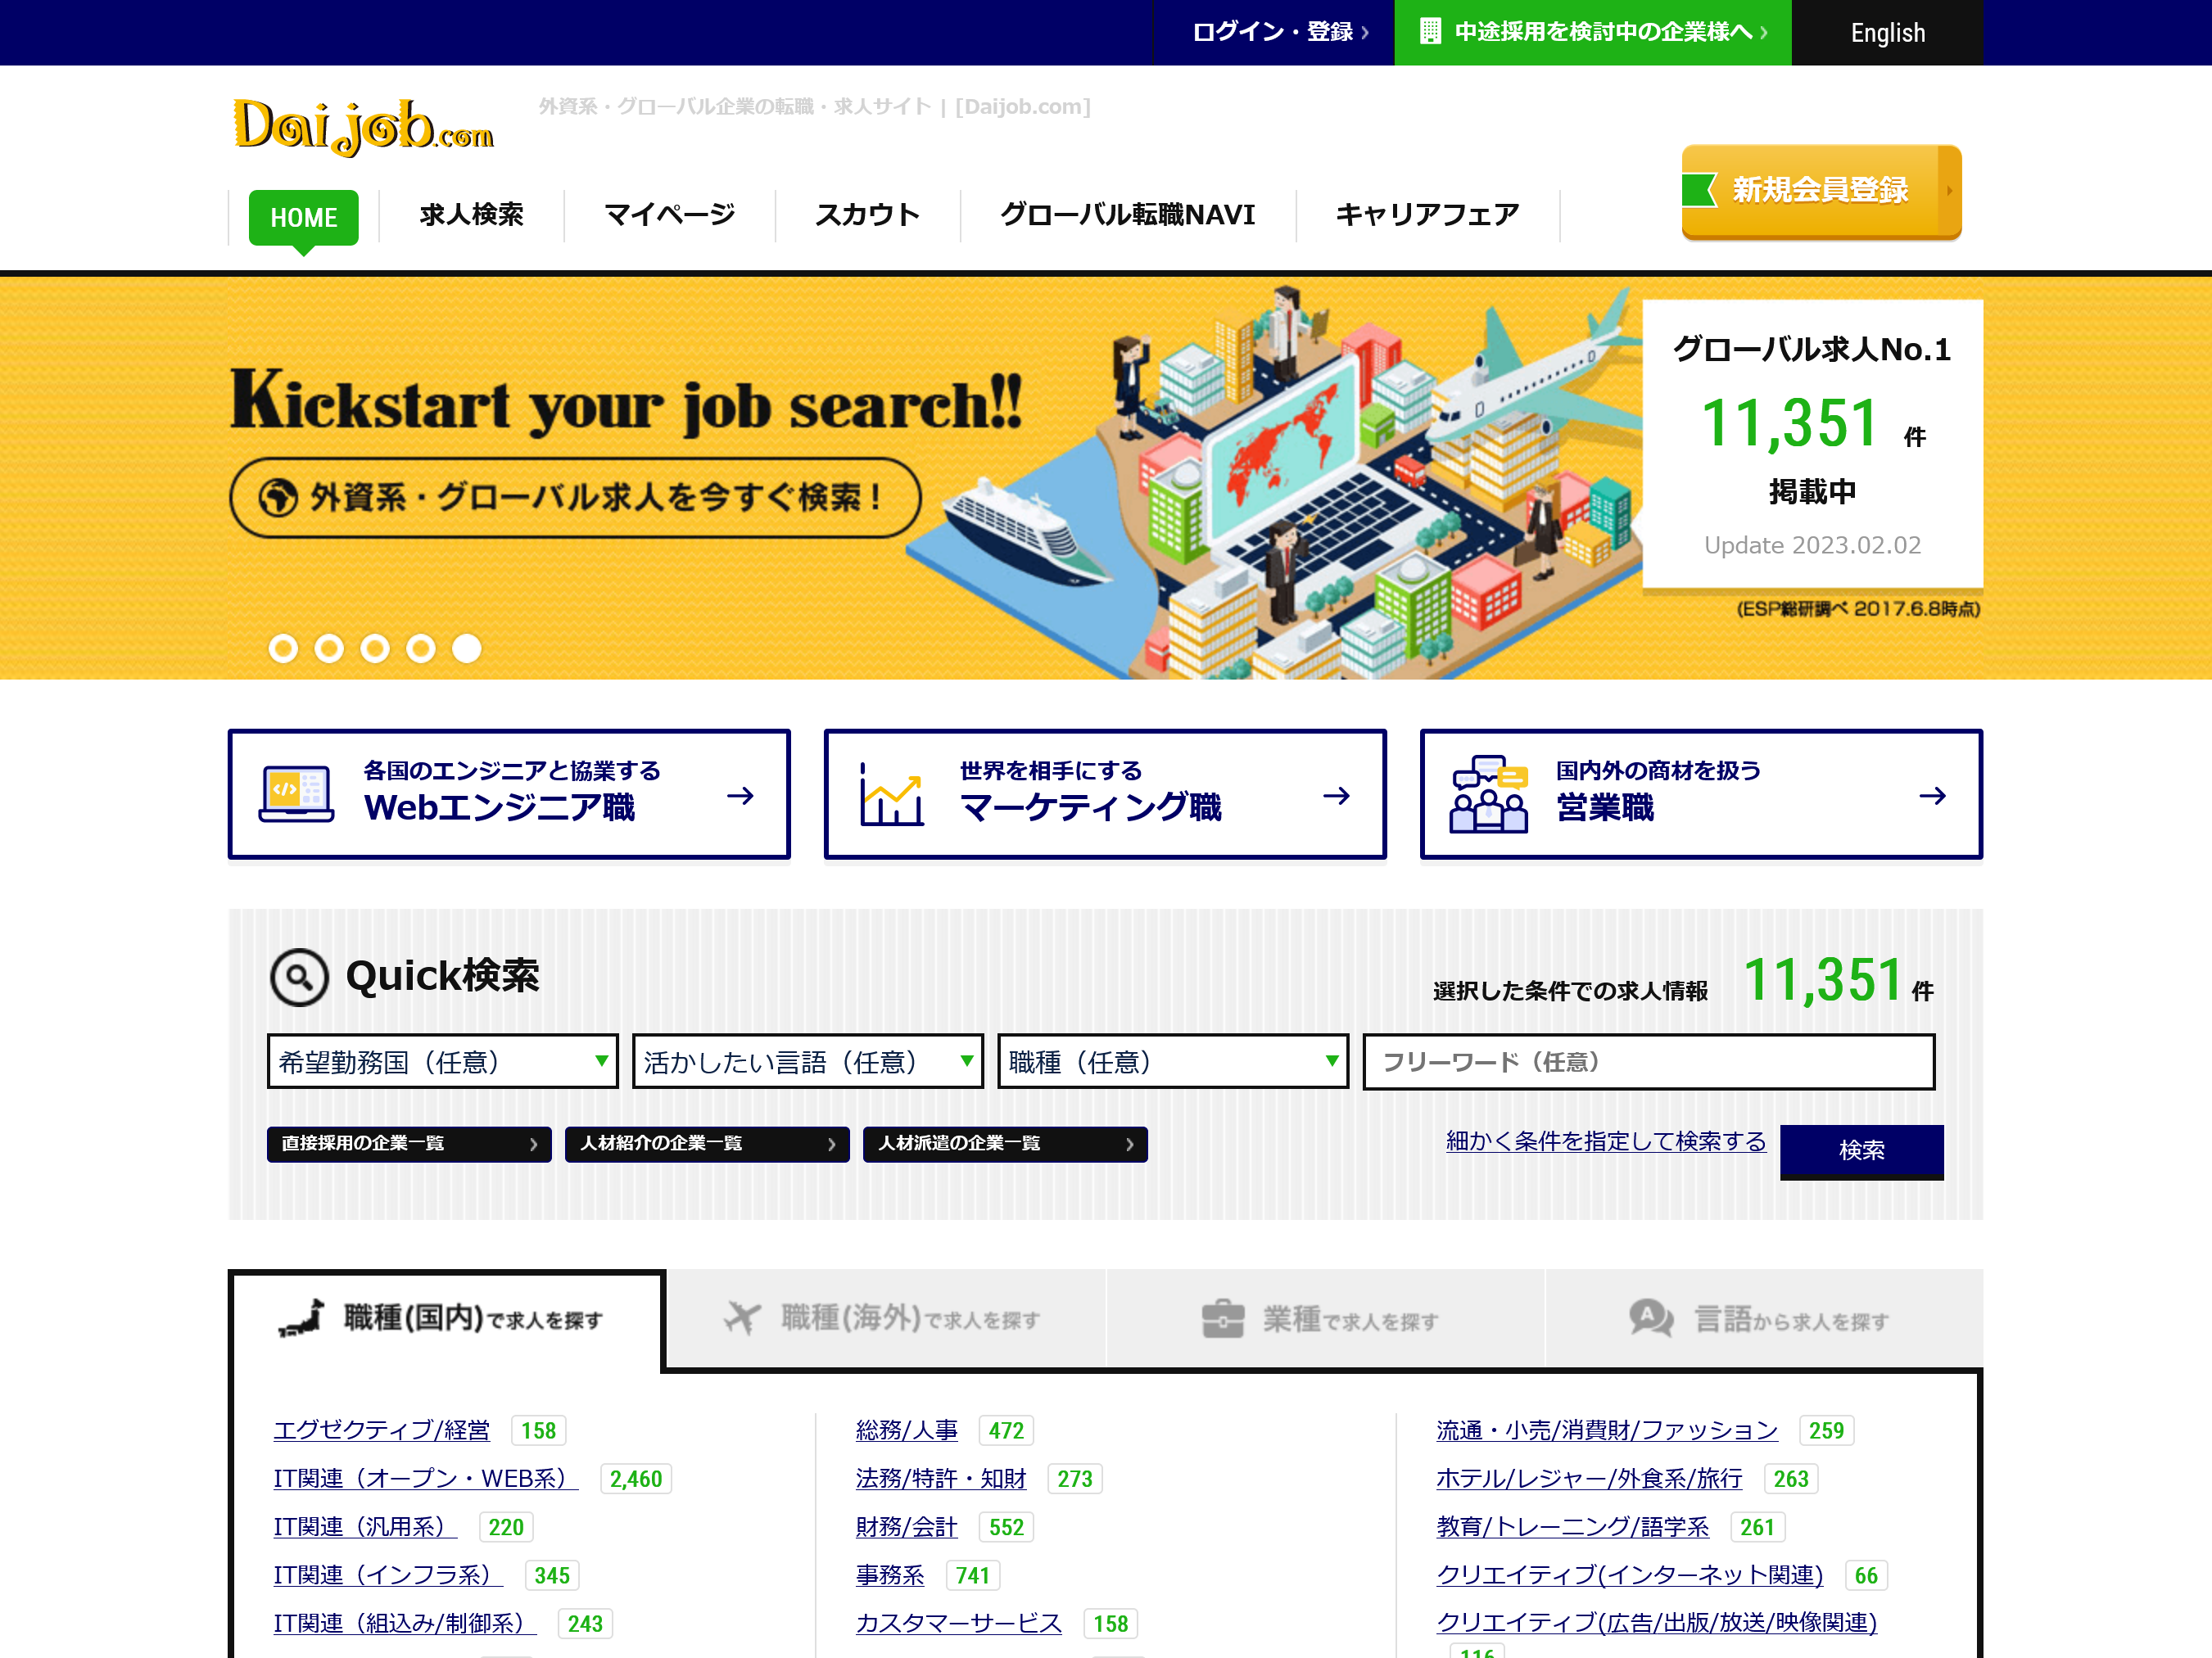Click the language icon on 言語から求人を探す tab

click(1650, 1318)
